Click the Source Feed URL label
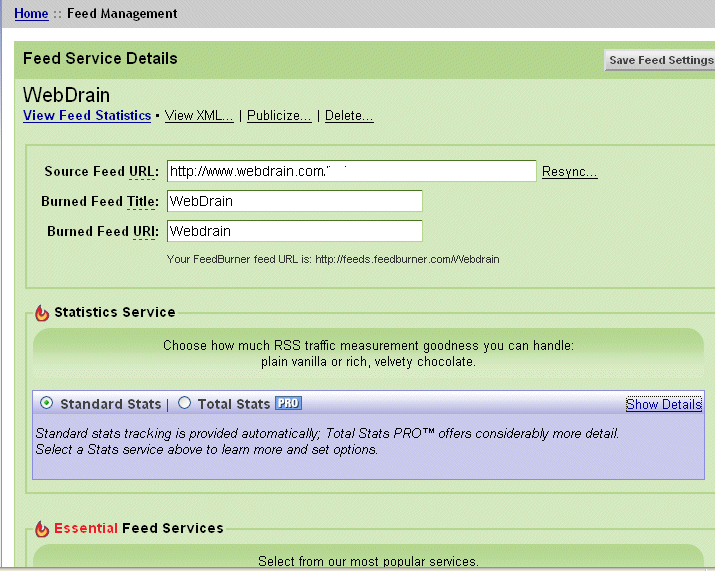This screenshot has height=571, width=715. tap(101, 172)
